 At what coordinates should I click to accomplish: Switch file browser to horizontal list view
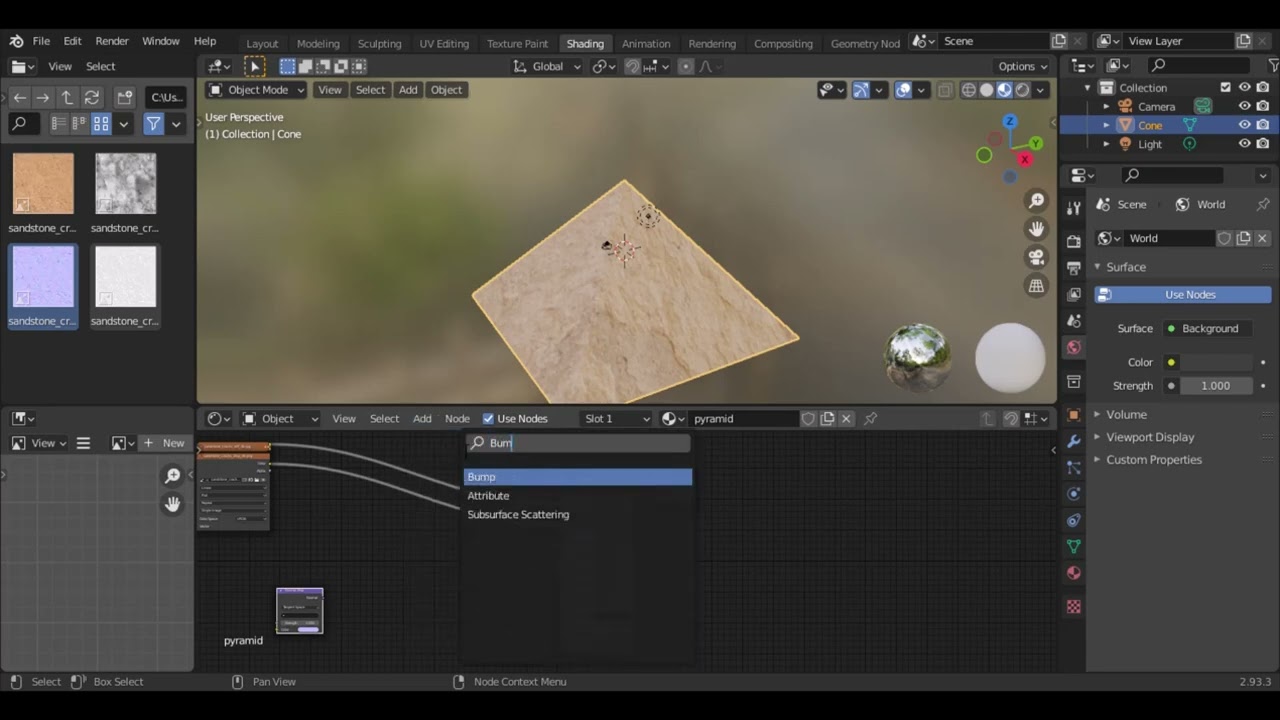click(80, 124)
